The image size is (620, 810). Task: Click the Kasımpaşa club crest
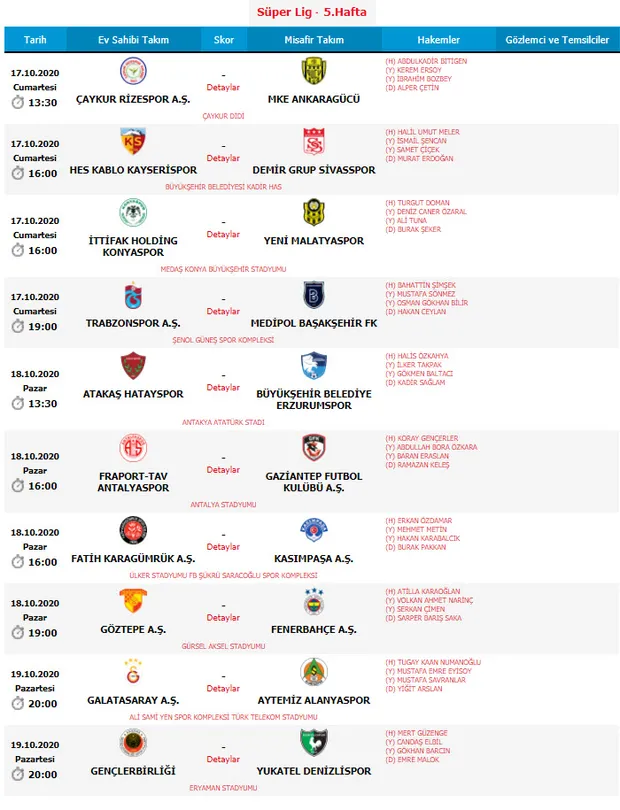tap(313, 531)
